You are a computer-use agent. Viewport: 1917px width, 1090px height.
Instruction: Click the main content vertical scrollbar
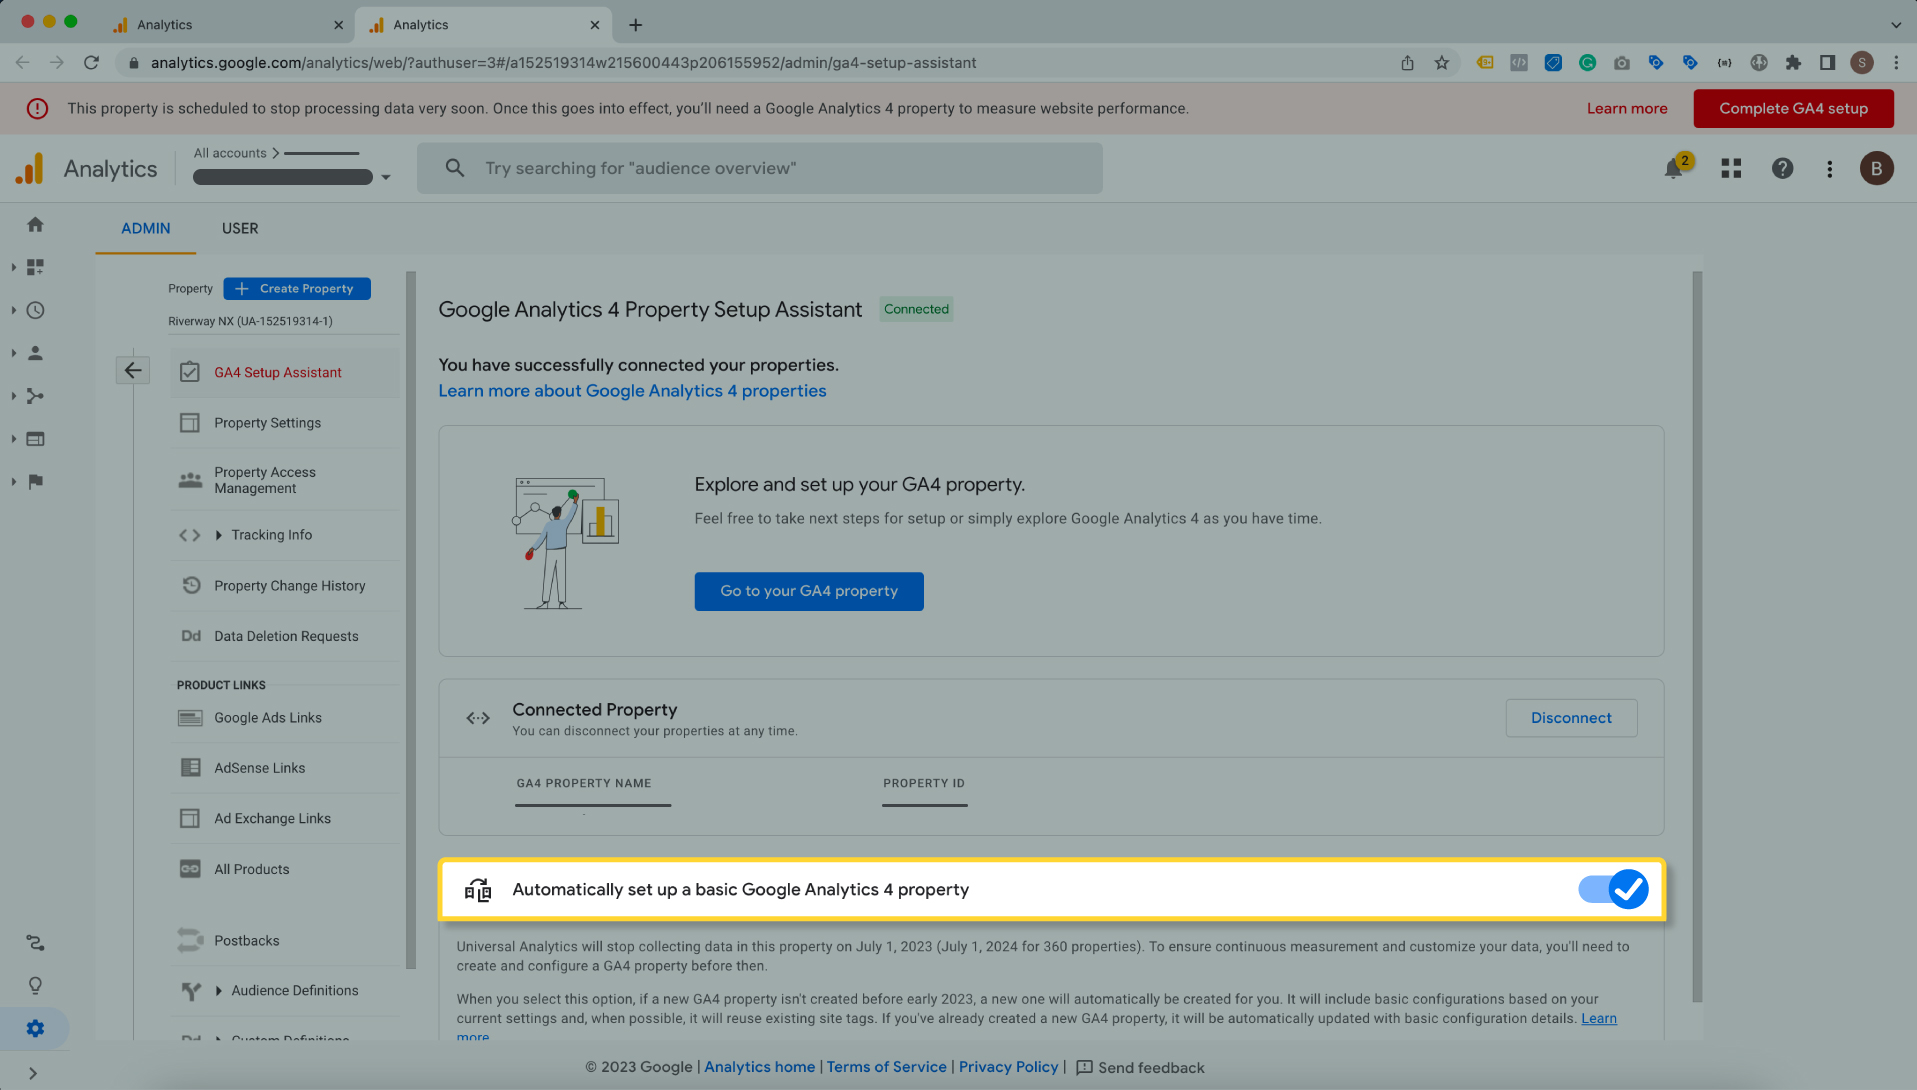[1696, 637]
